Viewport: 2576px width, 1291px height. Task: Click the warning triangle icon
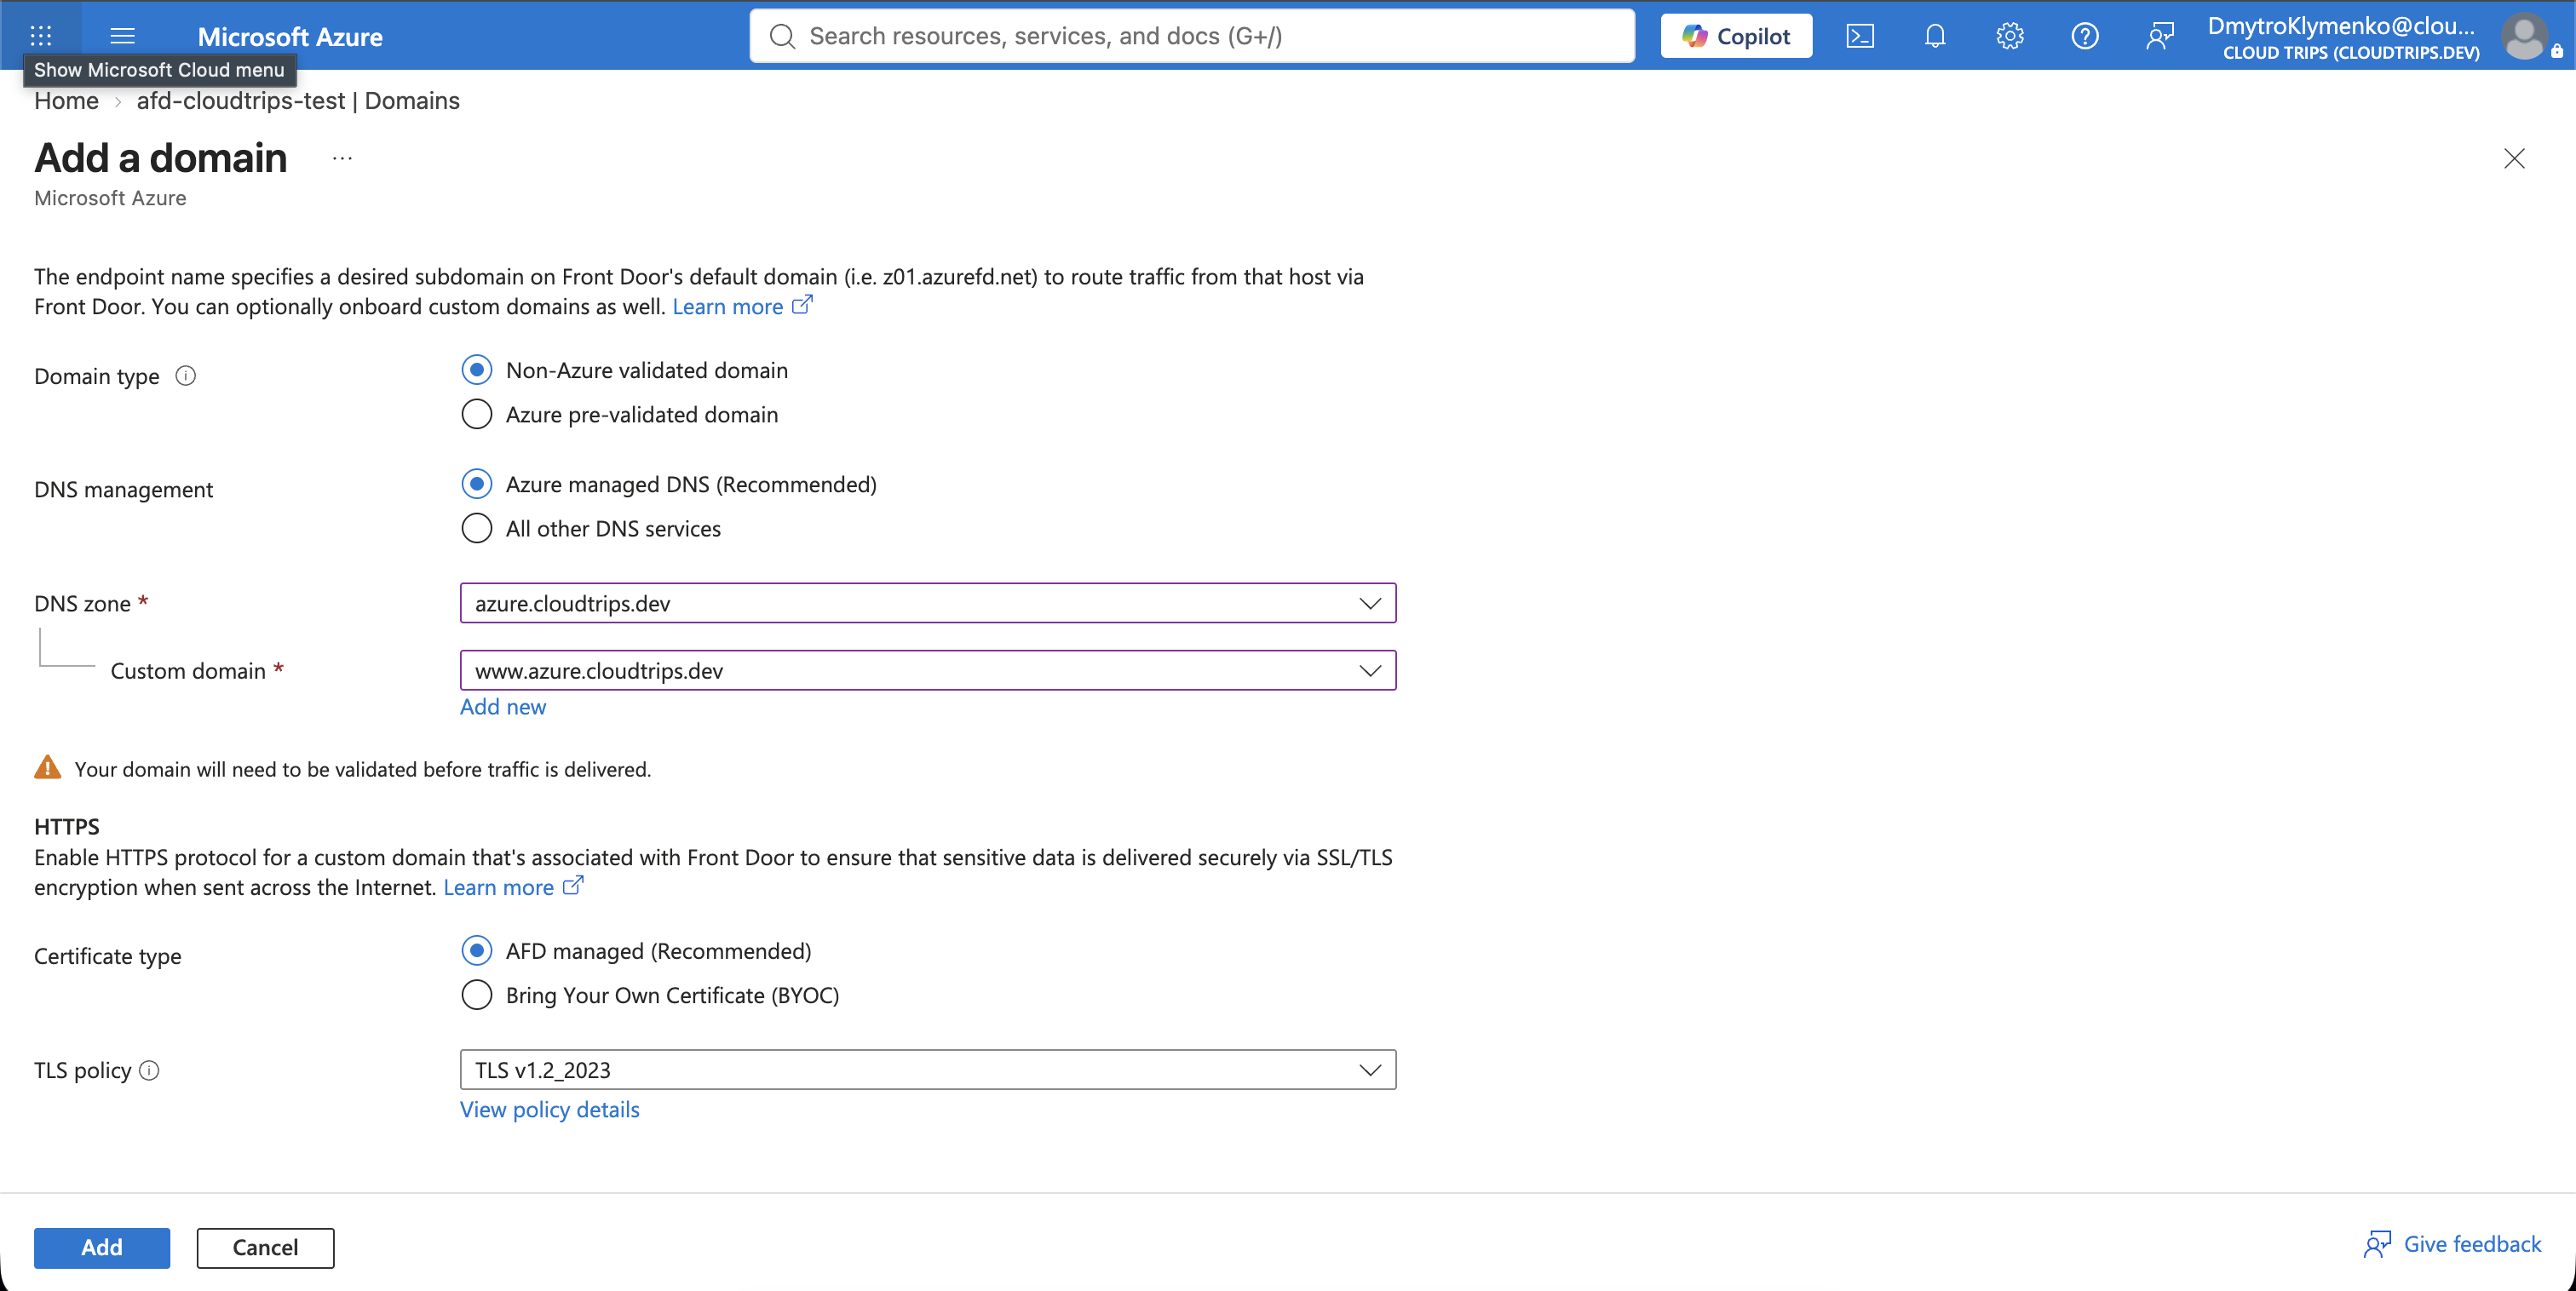click(47, 767)
